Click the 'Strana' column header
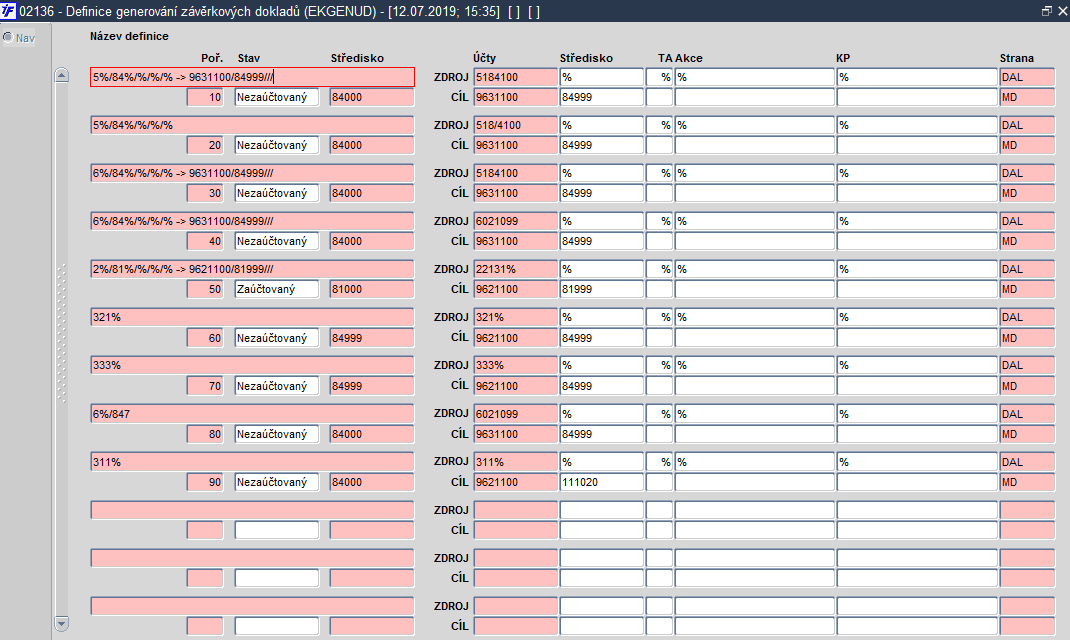 pos(1017,58)
